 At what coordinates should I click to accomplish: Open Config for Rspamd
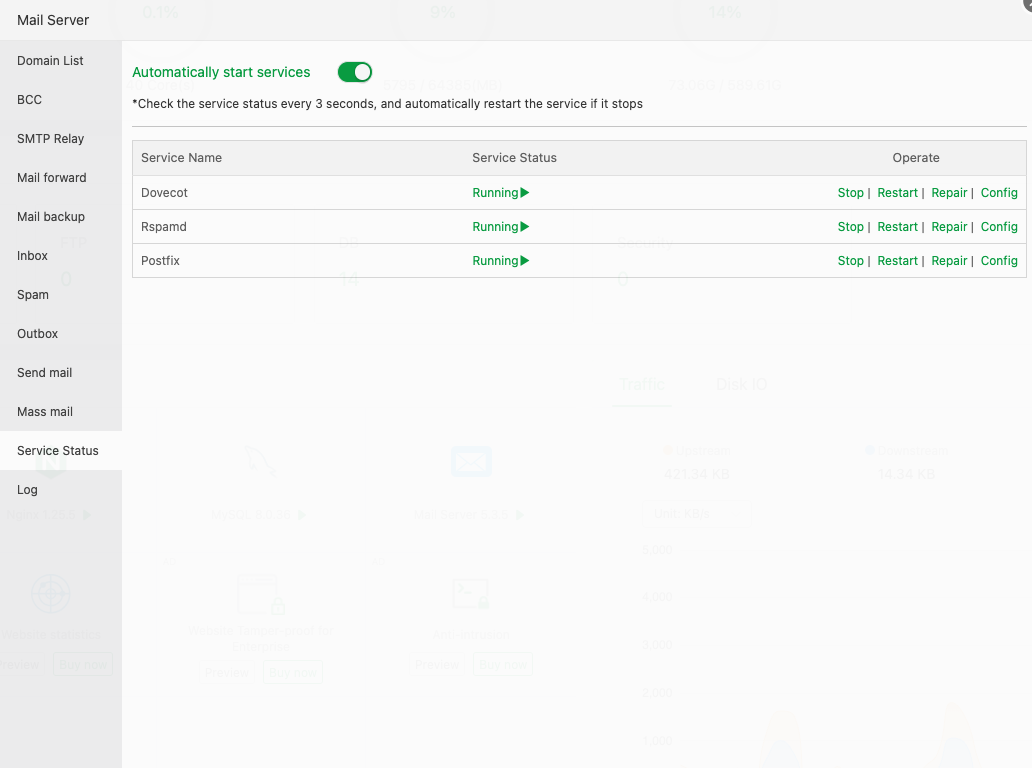(999, 227)
